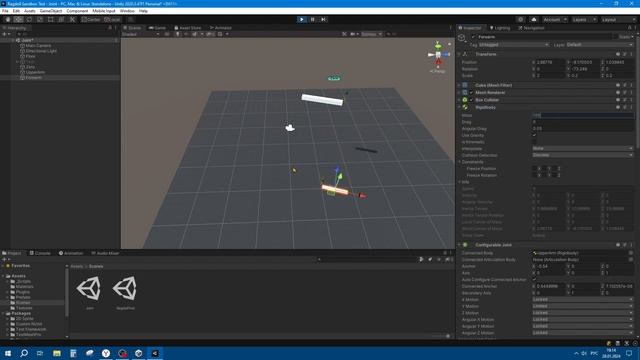This screenshot has width=640, height=360.
Task: Start Play mode with the Play button
Action: point(302,19)
